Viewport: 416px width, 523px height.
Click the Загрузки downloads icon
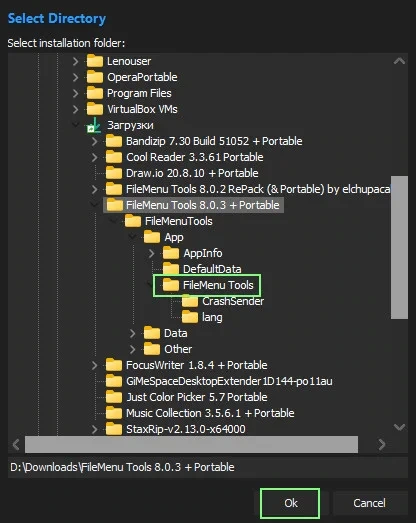pos(94,125)
